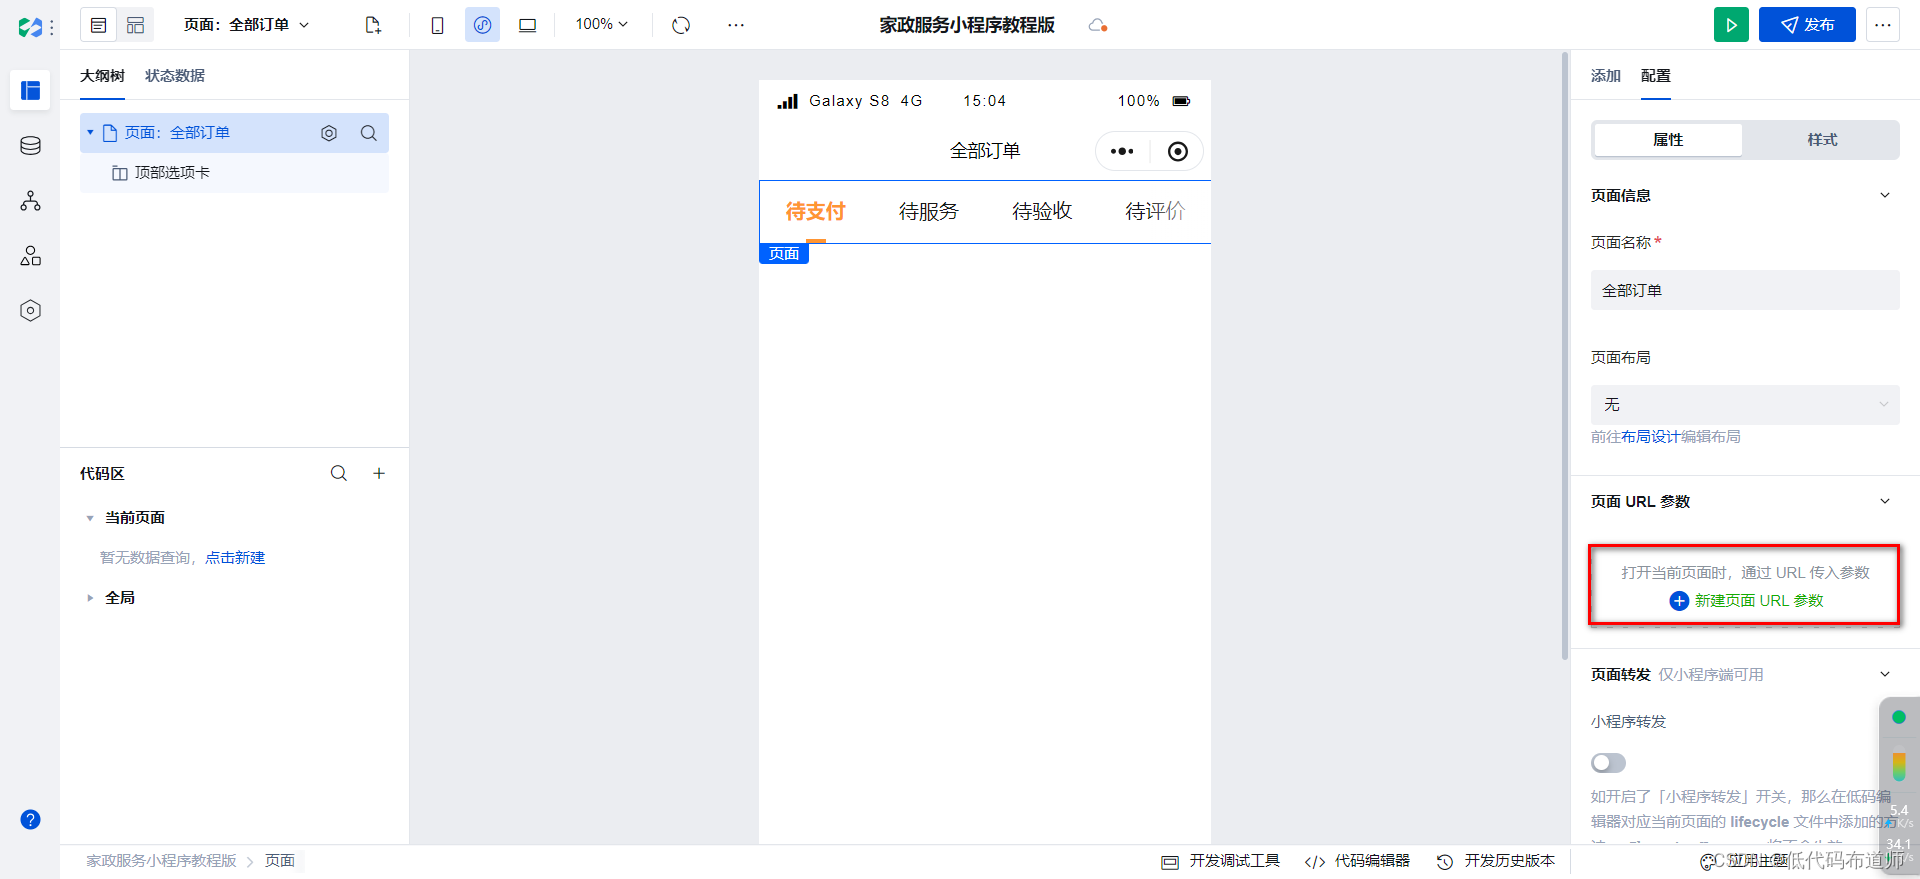Switch to the 添加 tab

(x=1606, y=76)
